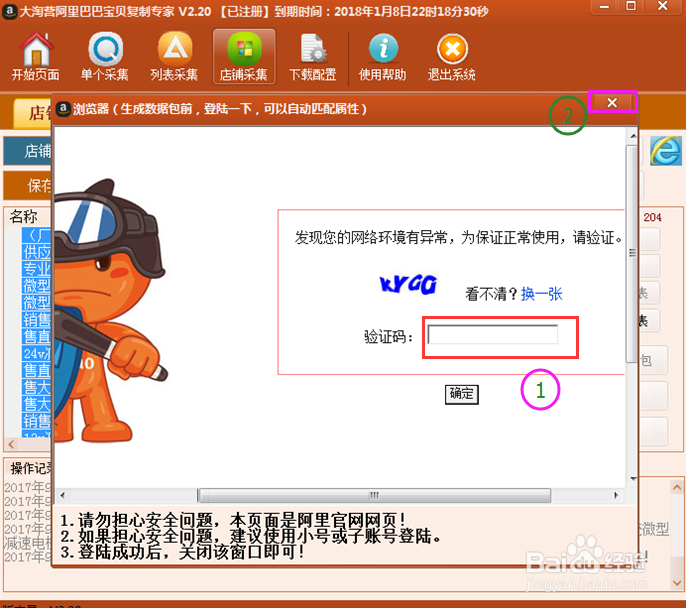Click the 退出系统 exit icon

[452, 57]
